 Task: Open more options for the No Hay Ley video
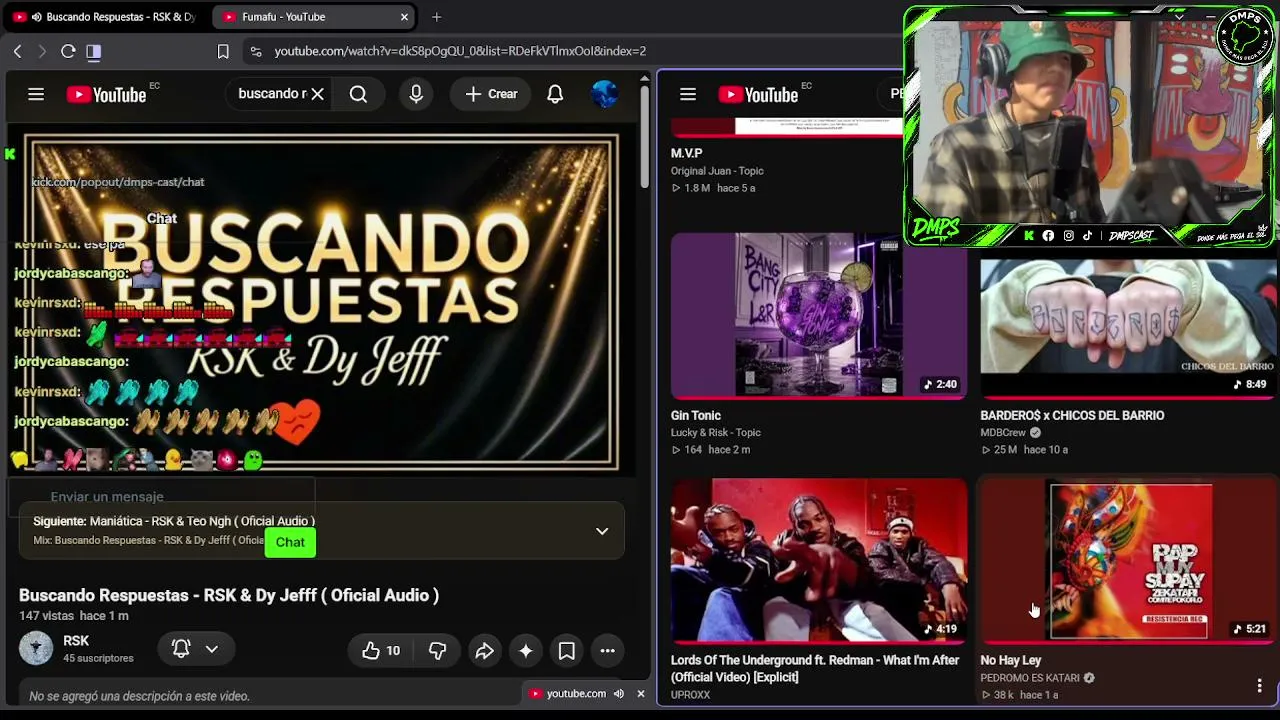pyautogui.click(x=1259, y=685)
